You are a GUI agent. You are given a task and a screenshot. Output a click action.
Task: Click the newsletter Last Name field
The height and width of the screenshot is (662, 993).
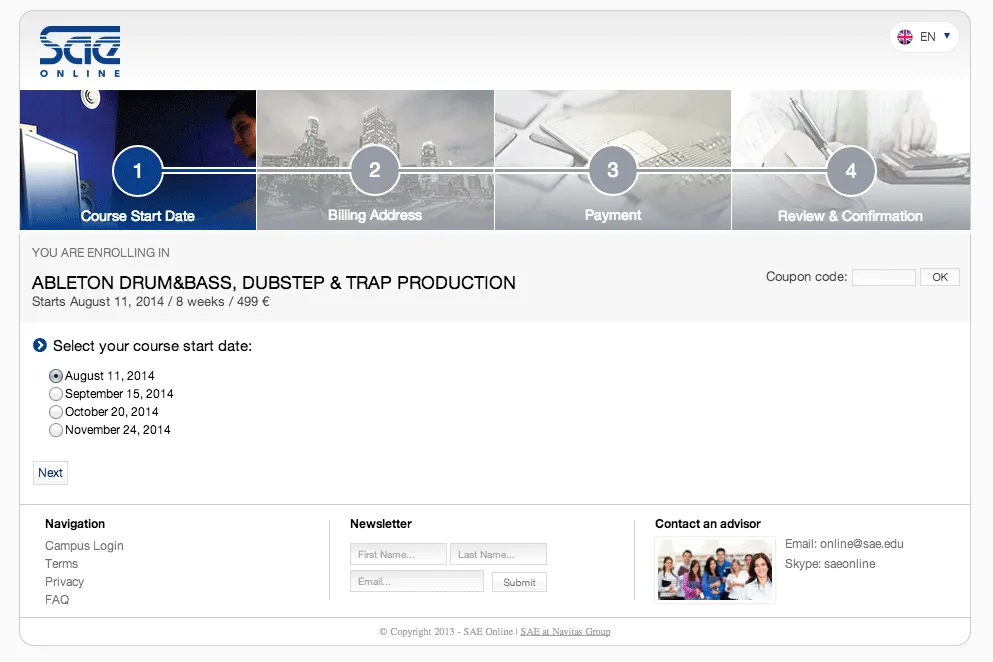[498, 554]
